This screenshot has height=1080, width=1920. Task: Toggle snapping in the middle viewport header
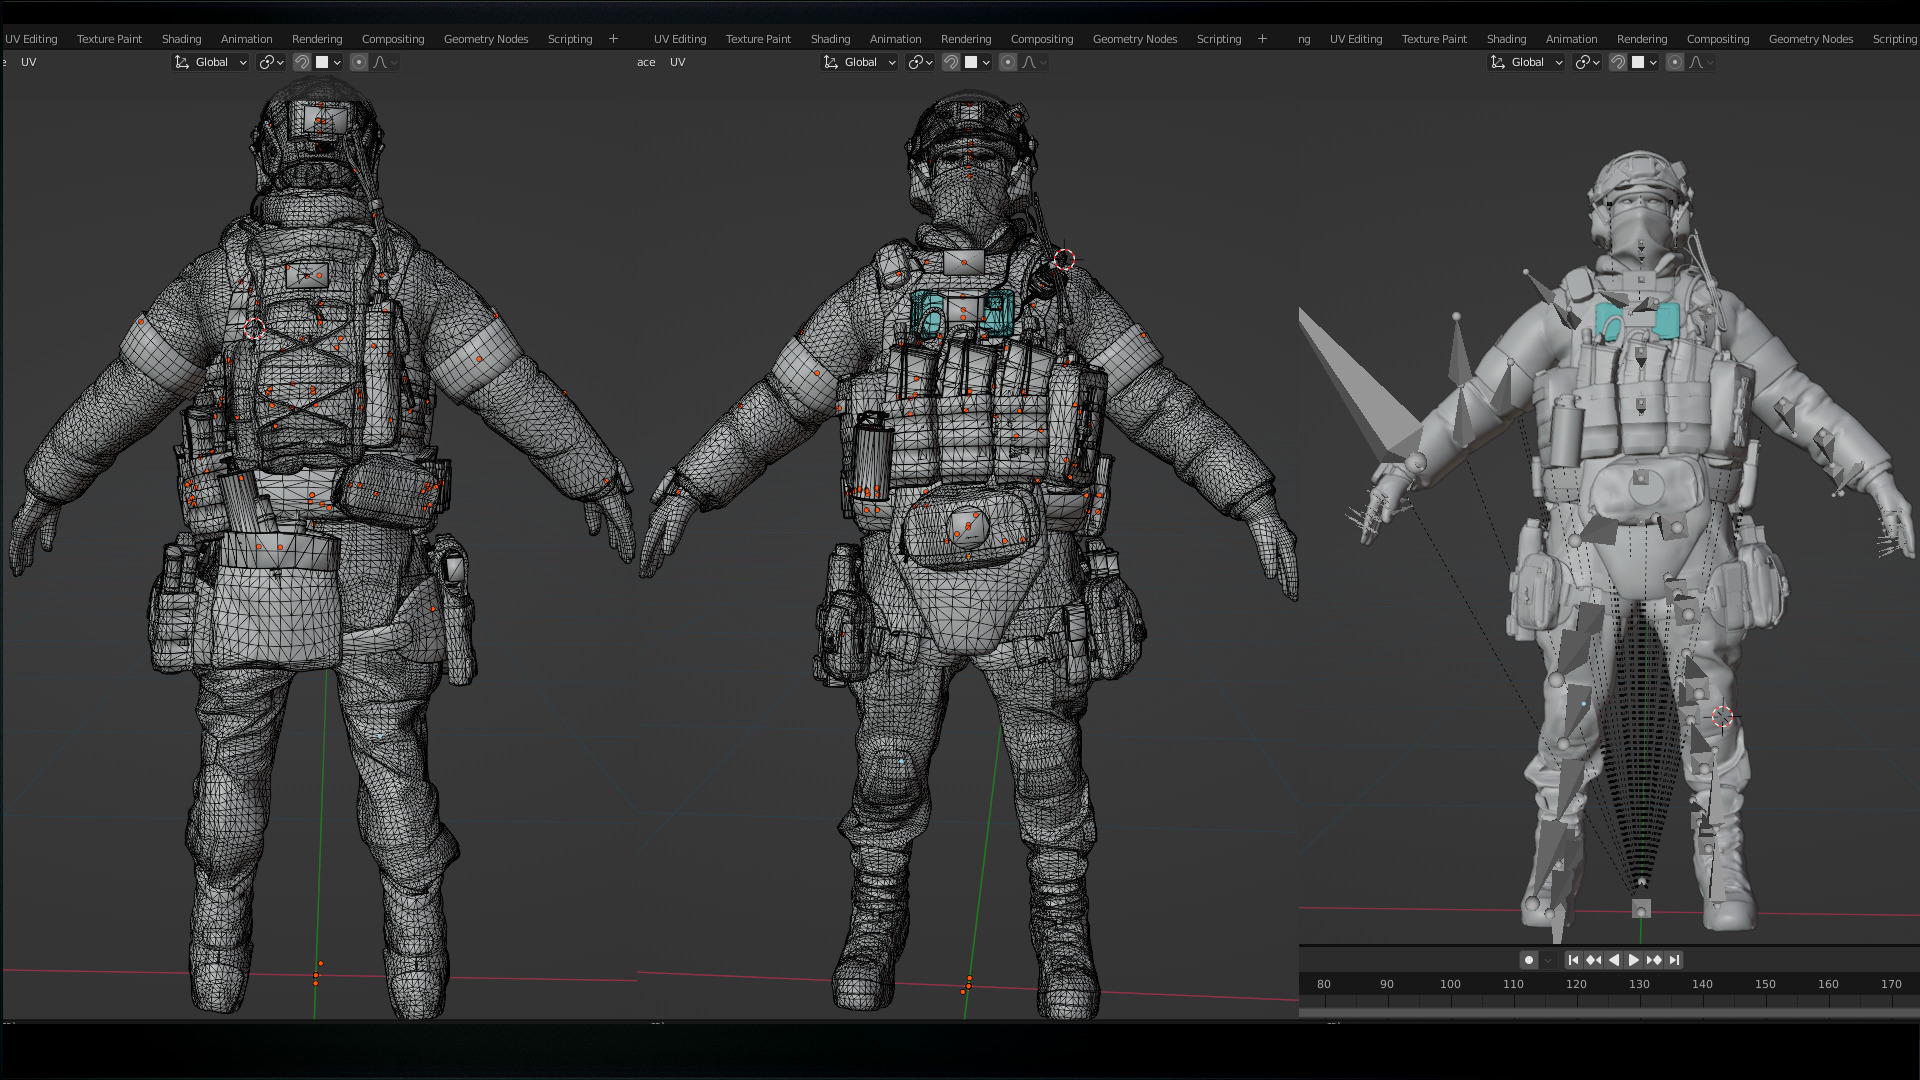coord(950,62)
